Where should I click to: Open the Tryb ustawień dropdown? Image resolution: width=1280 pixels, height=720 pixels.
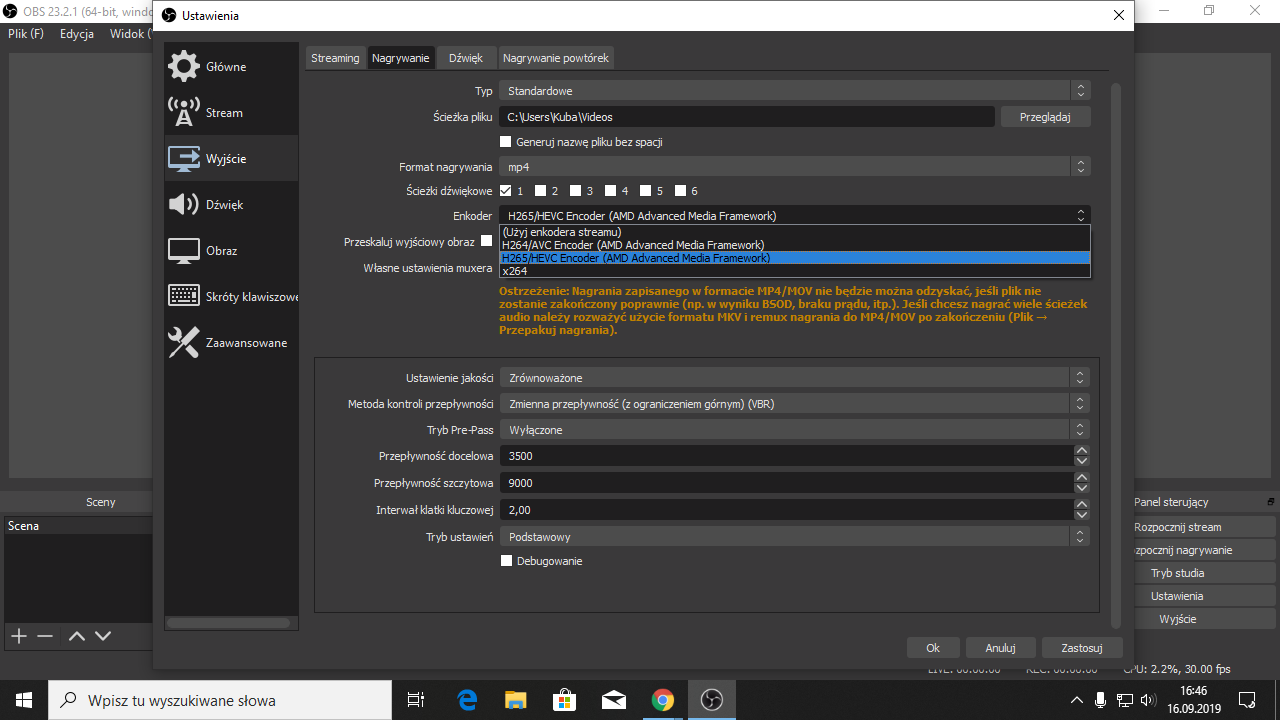pyautogui.click(x=795, y=537)
